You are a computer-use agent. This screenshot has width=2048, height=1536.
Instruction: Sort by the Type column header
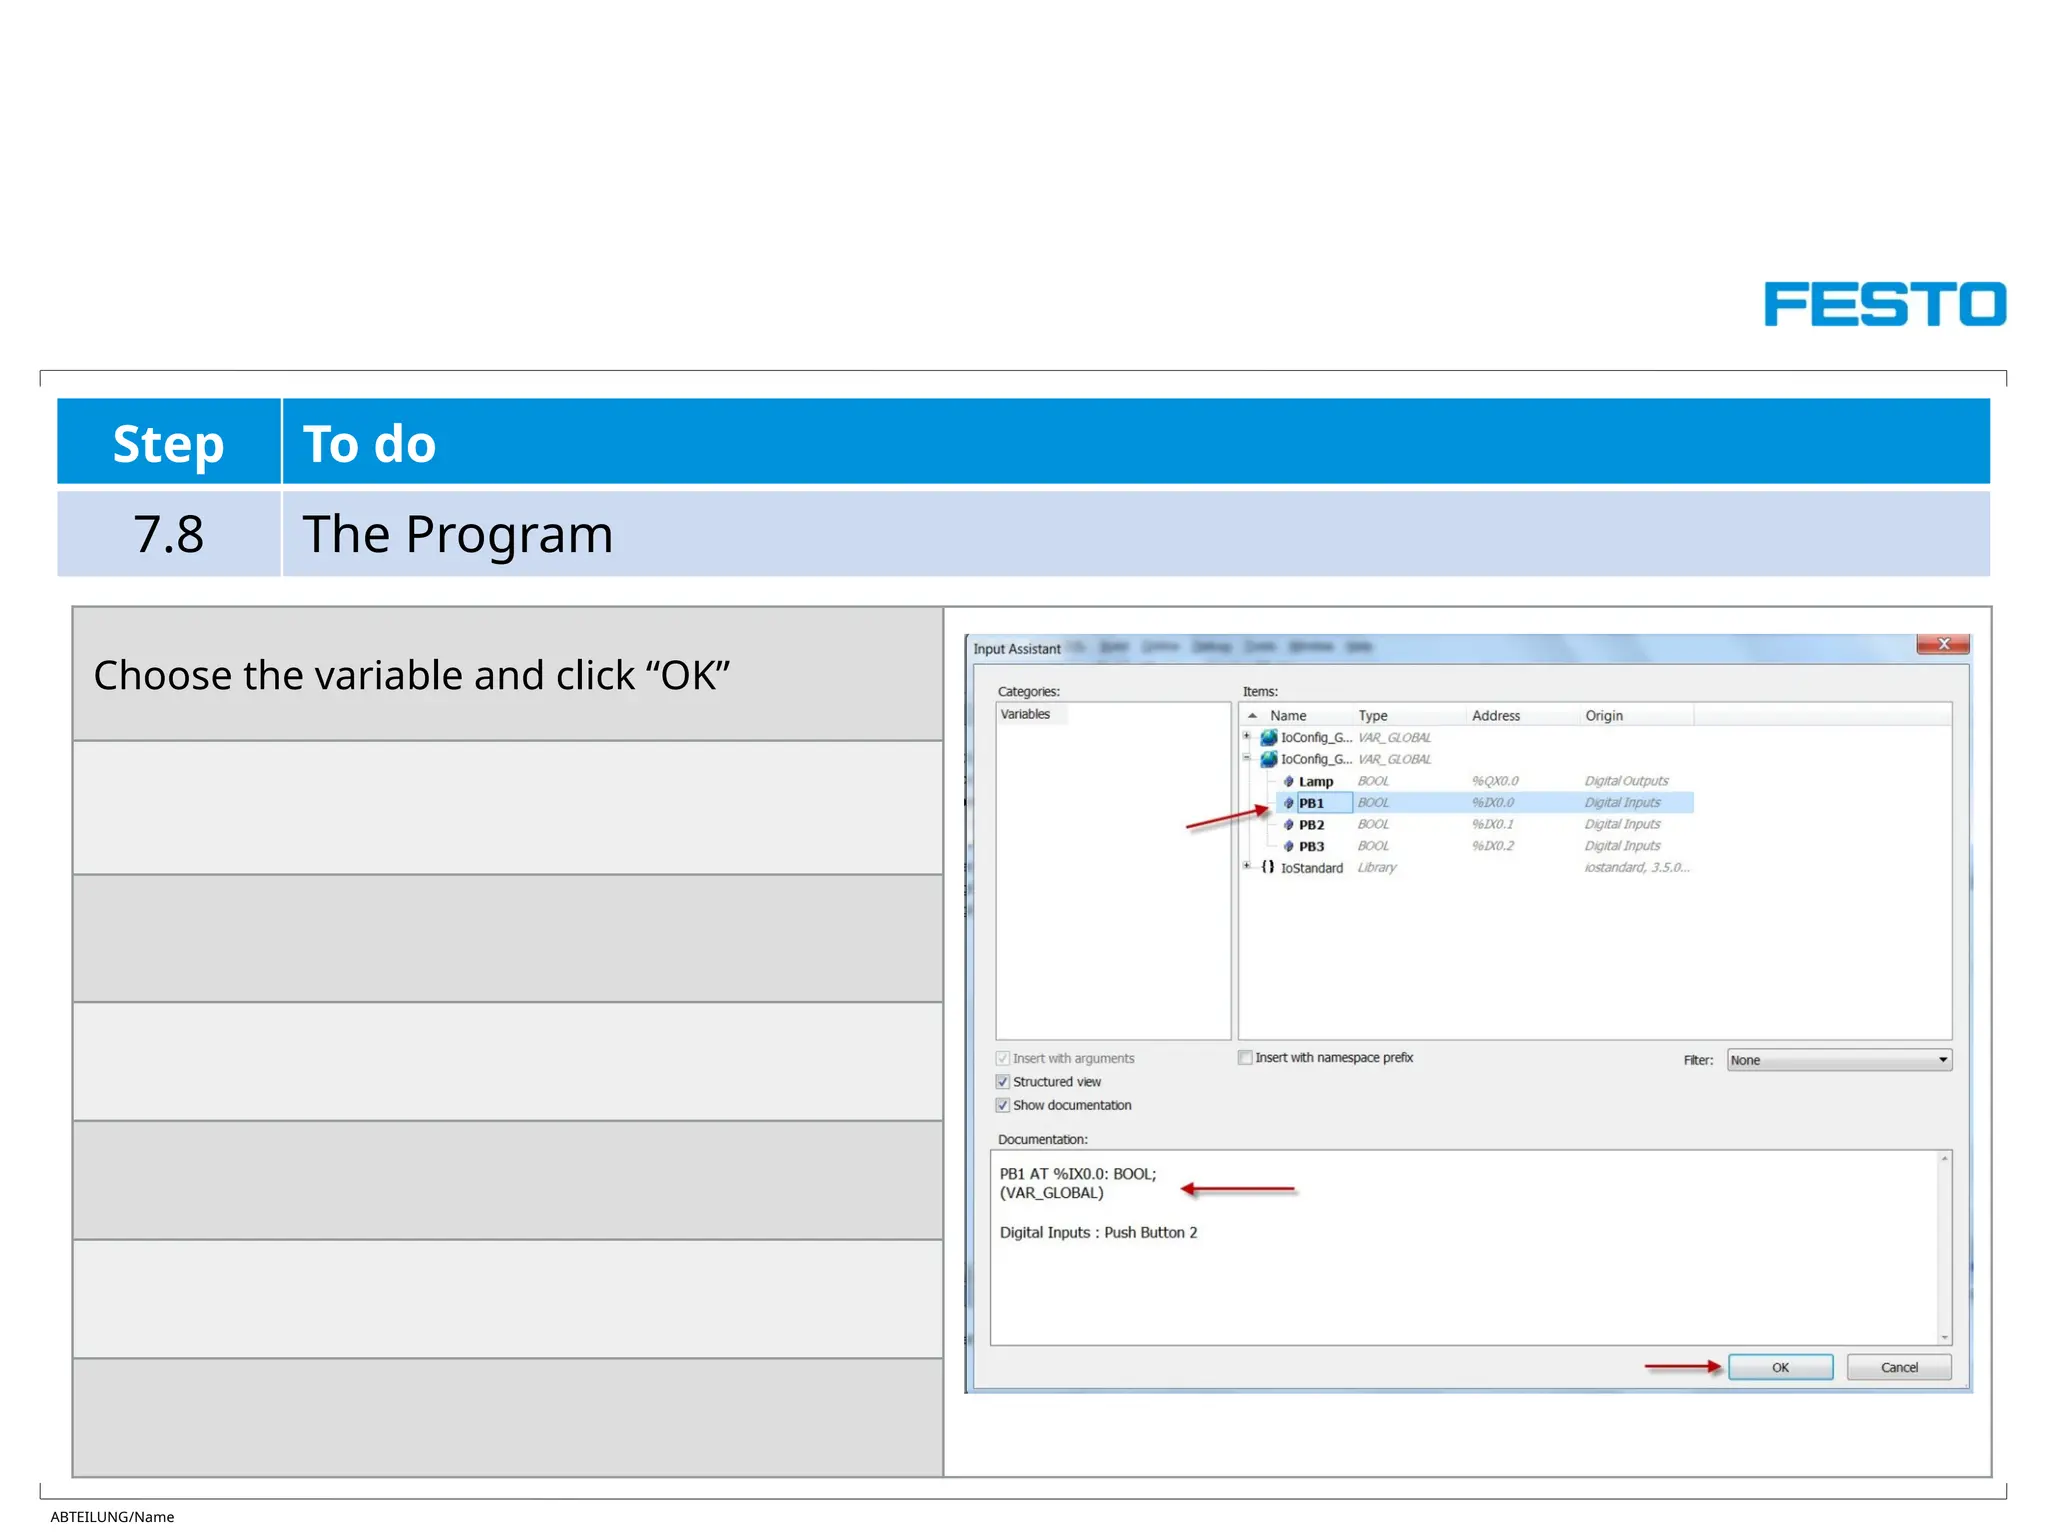point(1373,715)
